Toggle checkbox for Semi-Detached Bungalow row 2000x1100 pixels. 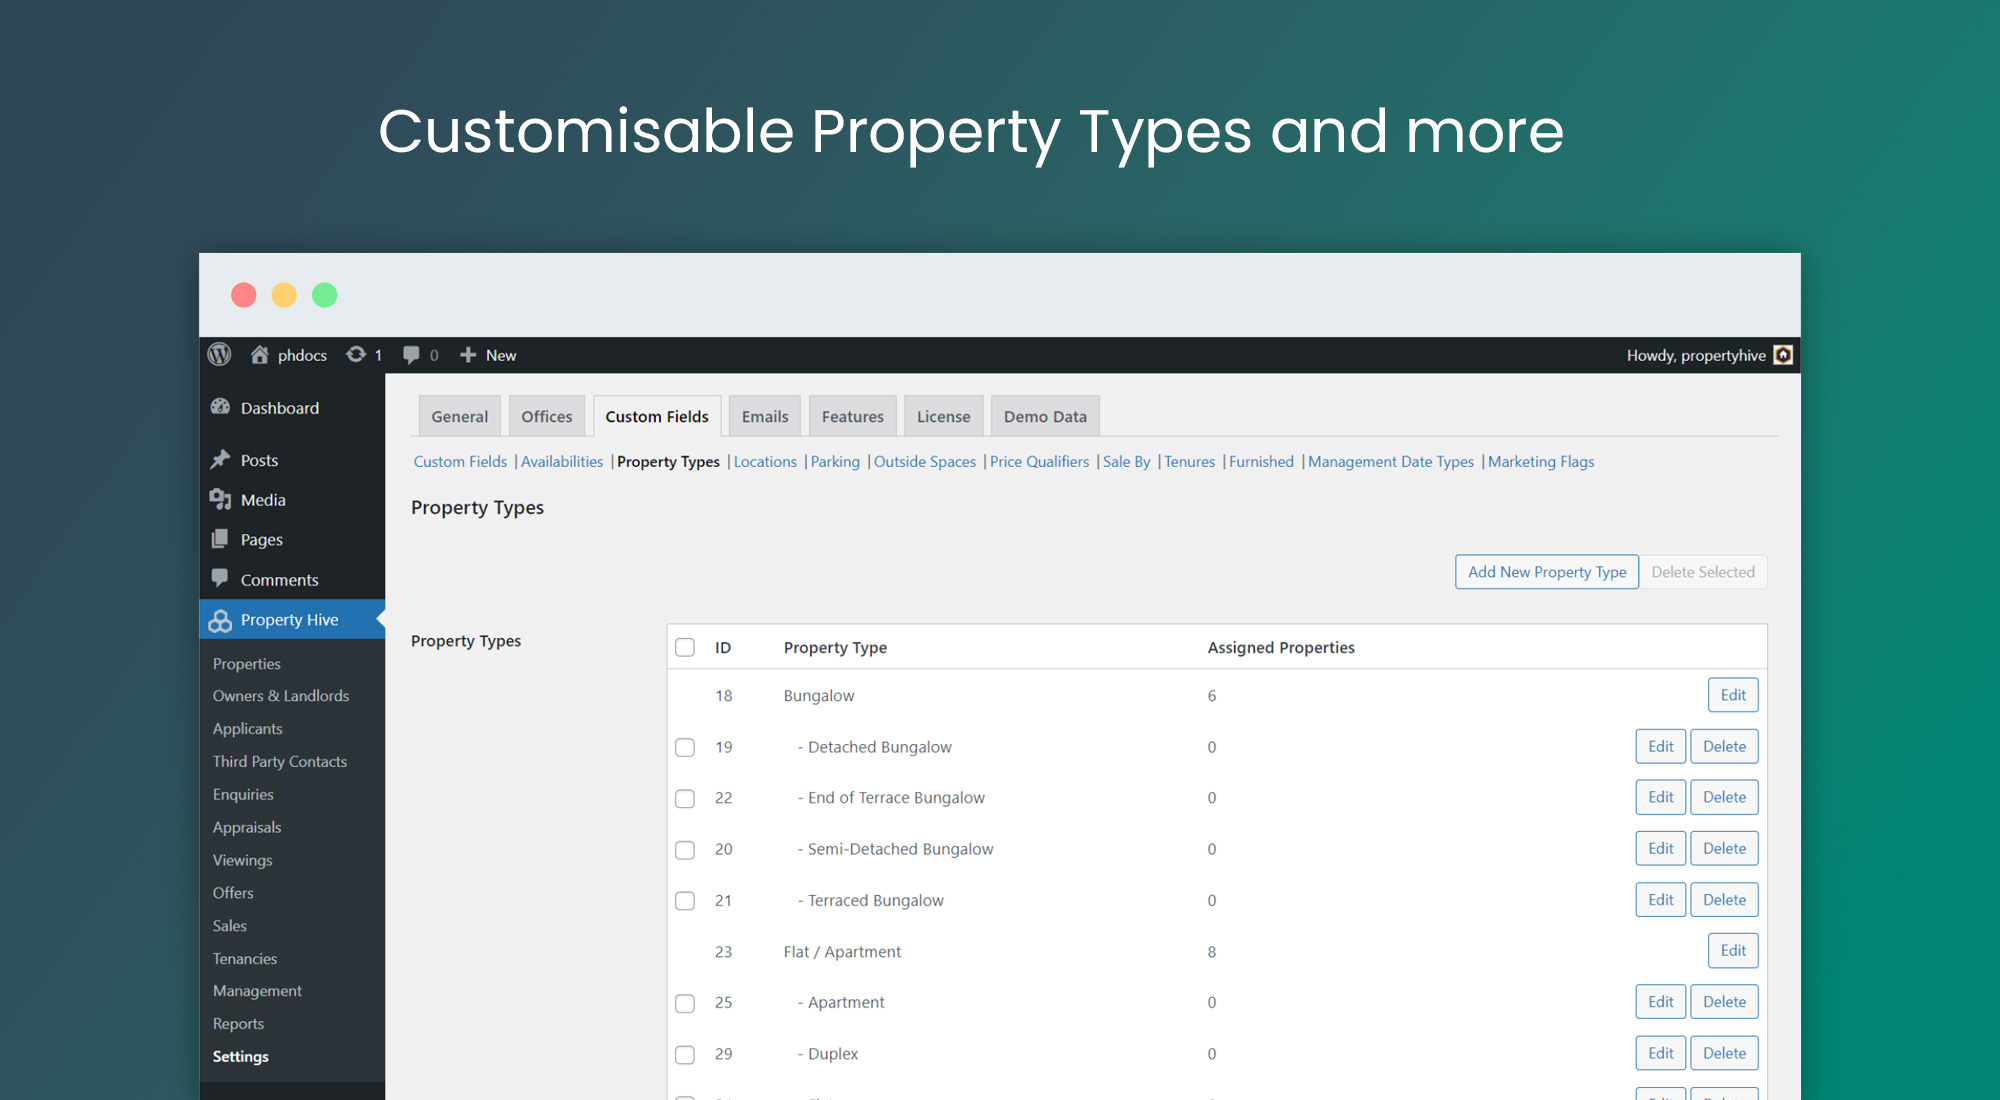tap(687, 848)
